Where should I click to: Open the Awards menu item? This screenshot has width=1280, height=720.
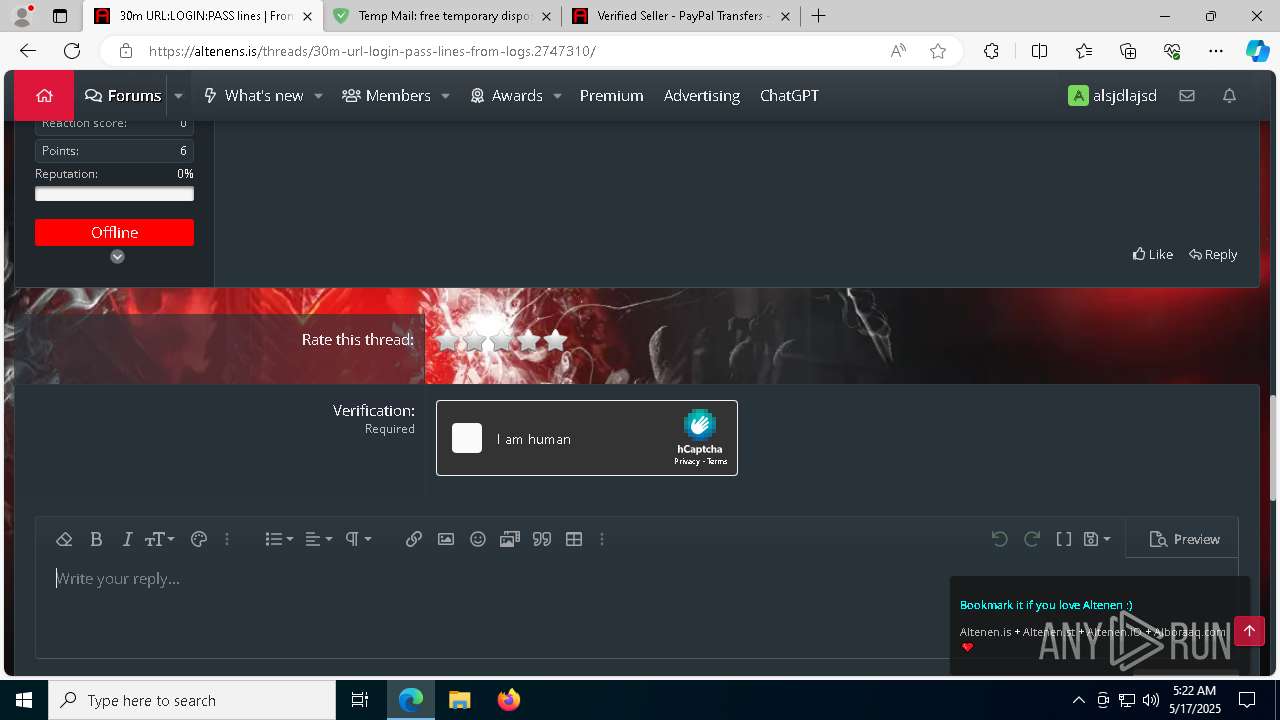[x=506, y=96]
